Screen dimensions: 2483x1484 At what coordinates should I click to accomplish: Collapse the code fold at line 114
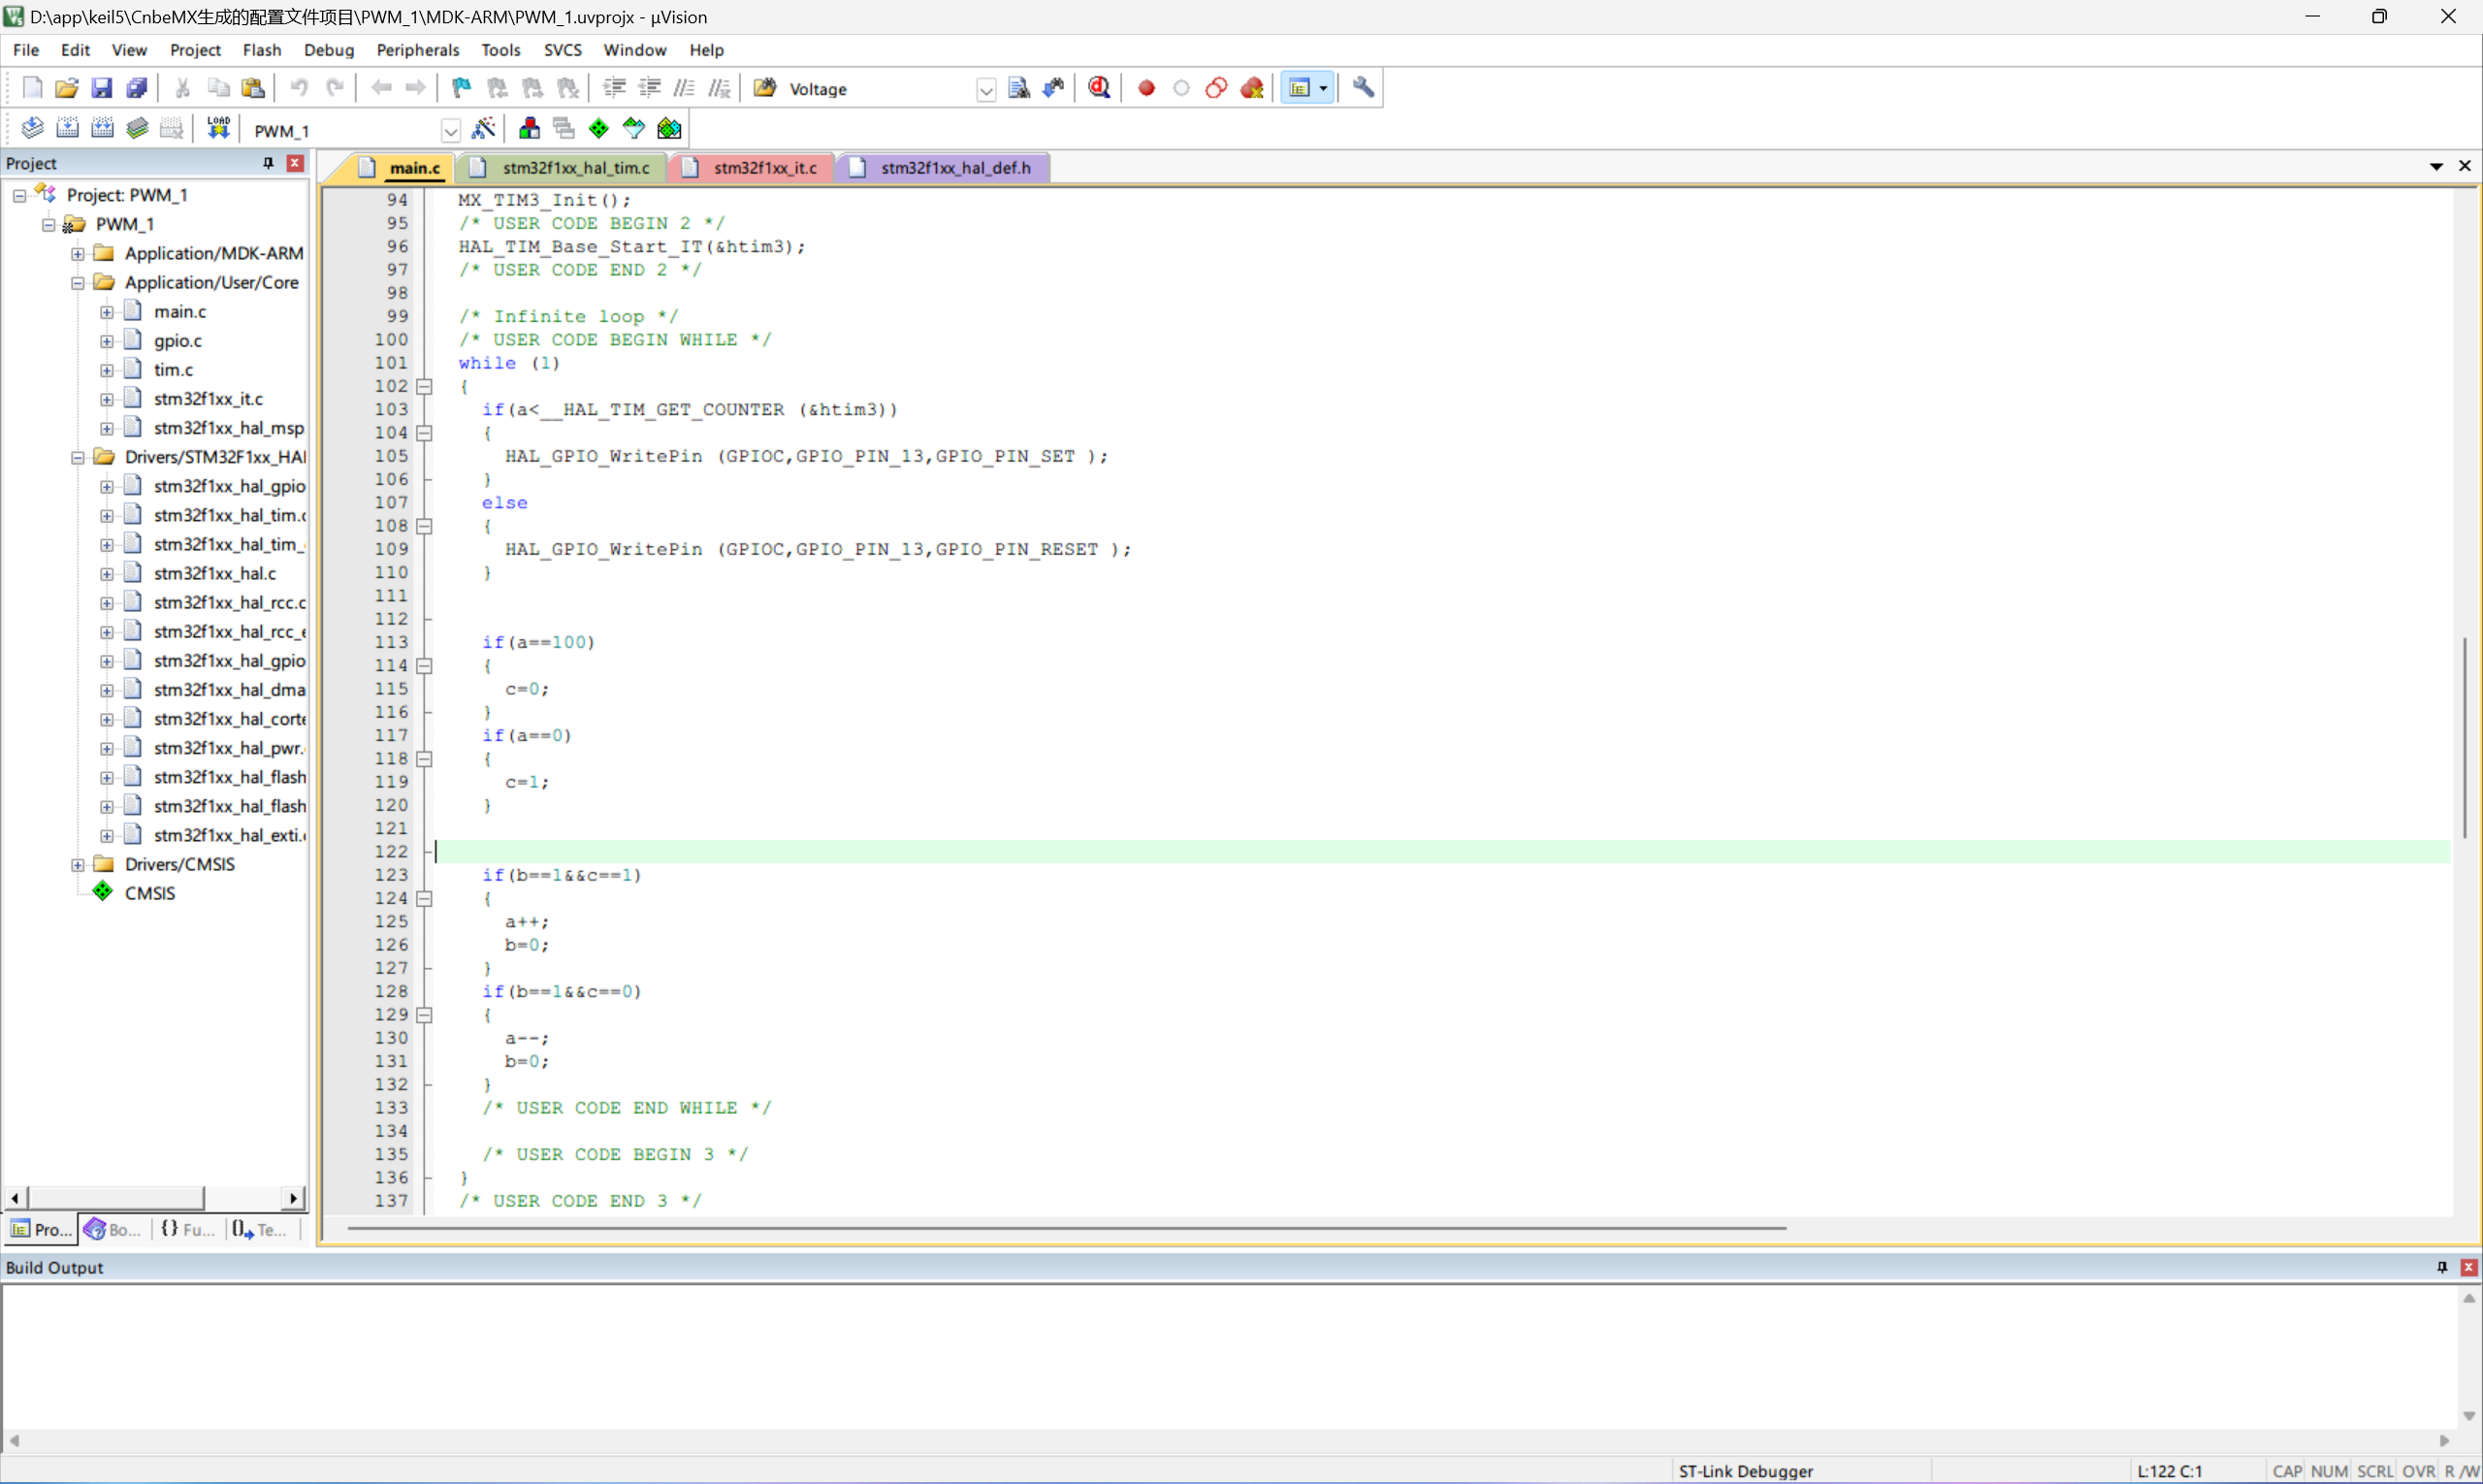[x=424, y=665]
